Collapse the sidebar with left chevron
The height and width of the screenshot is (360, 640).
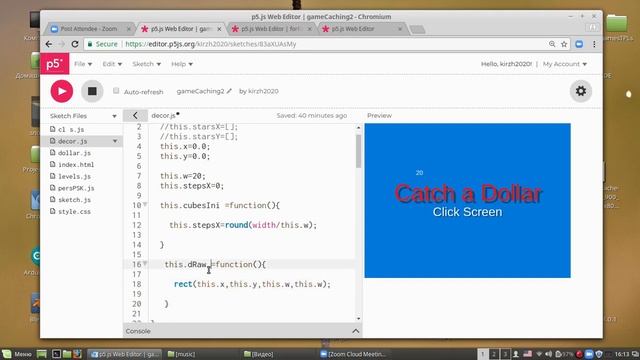[135, 116]
